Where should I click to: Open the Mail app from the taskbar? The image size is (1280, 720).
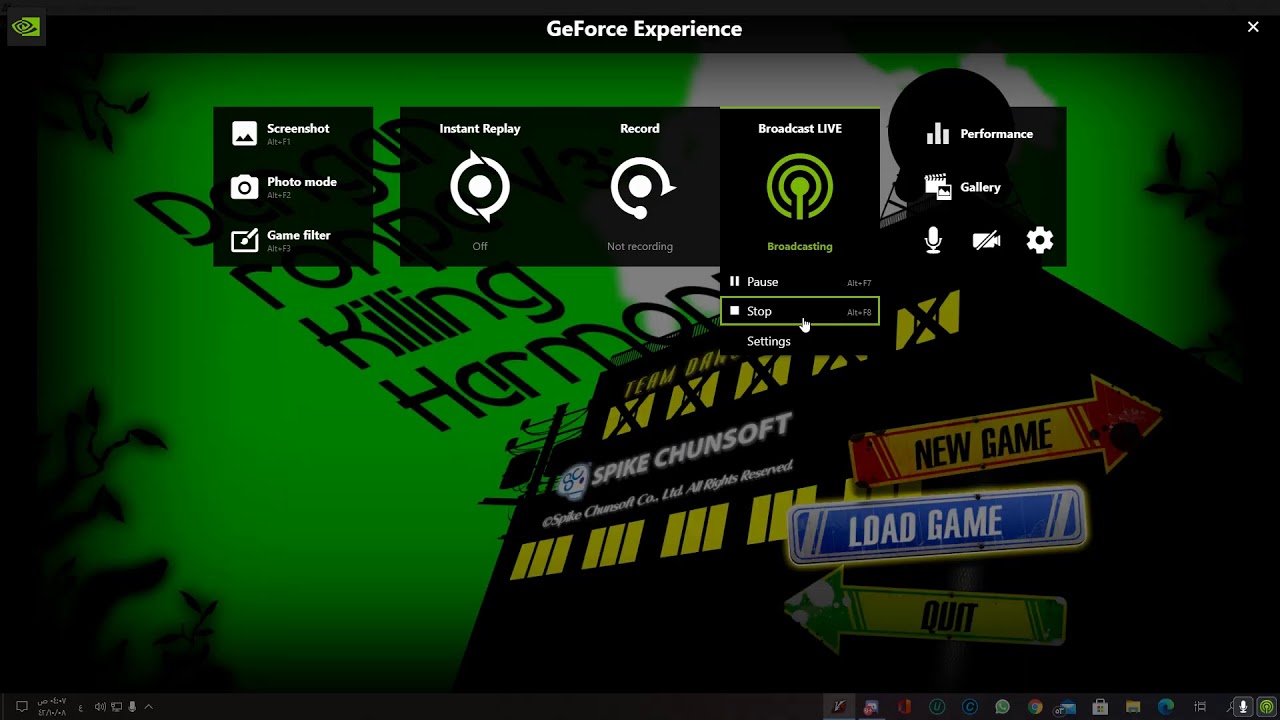click(x=1066, y=707)
